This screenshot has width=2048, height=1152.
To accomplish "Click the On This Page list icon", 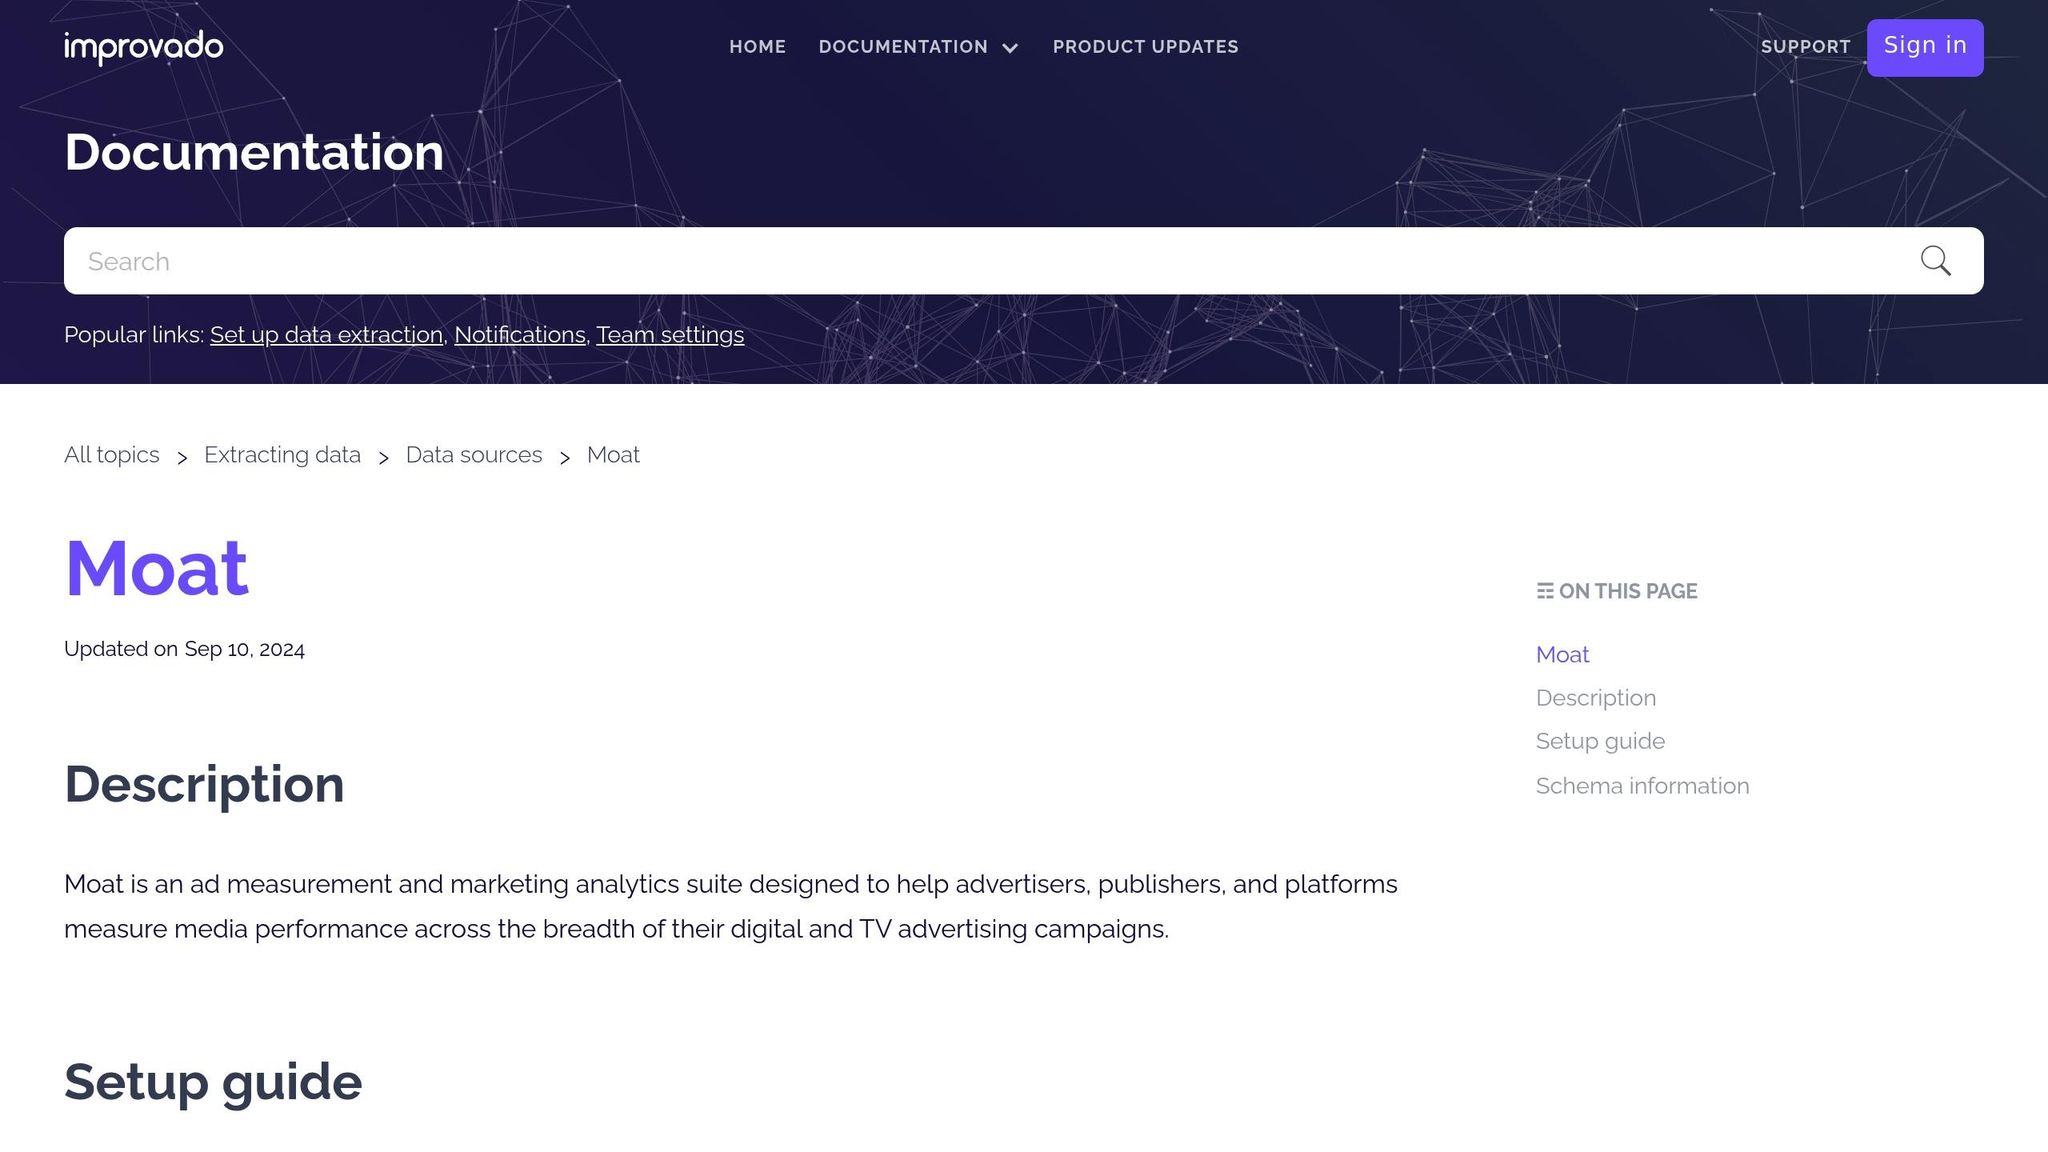I will [x=1545, y=591].
